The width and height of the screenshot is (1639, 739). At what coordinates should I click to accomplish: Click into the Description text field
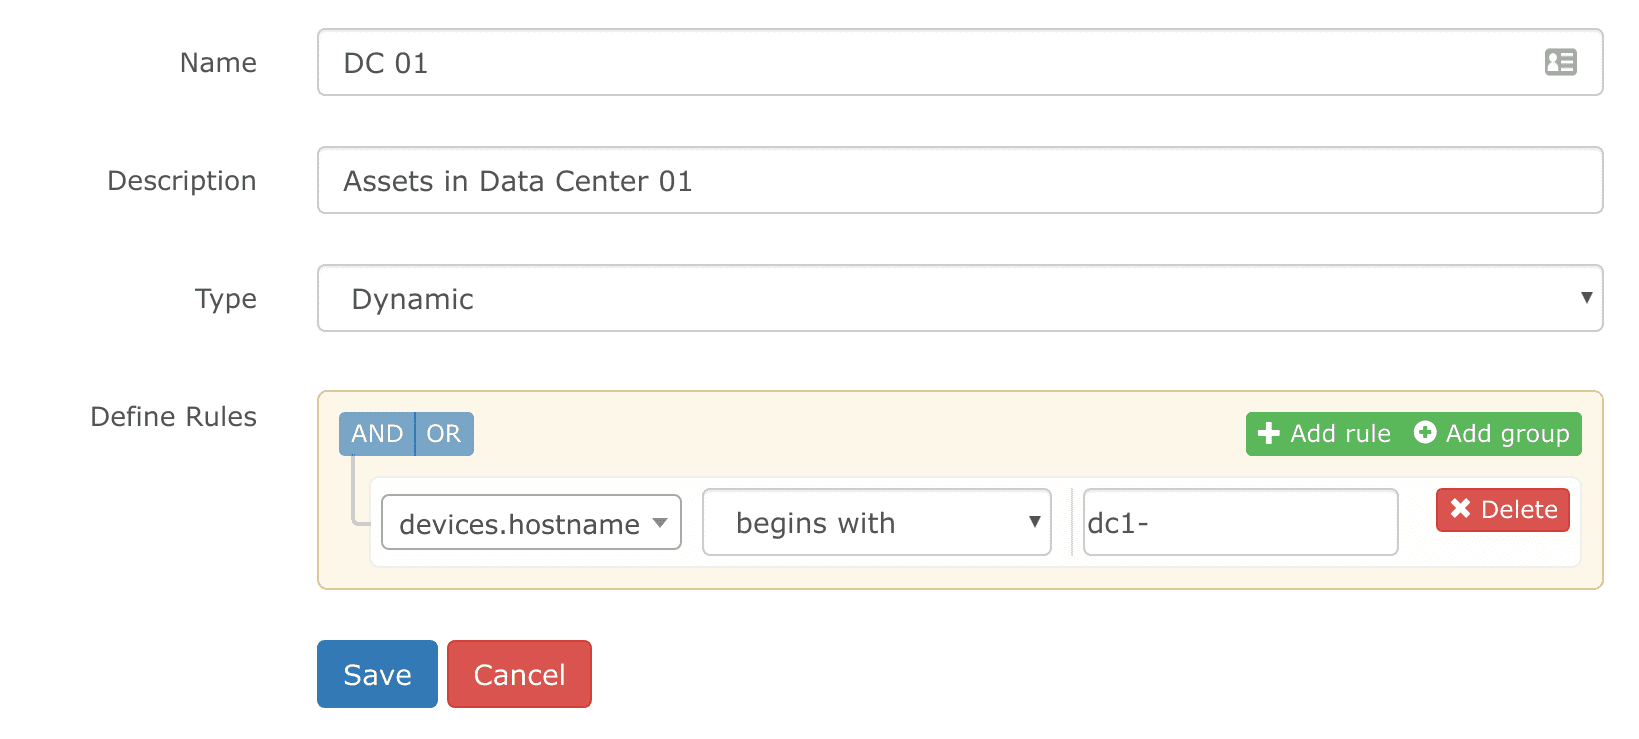click(x=960, y=180)
